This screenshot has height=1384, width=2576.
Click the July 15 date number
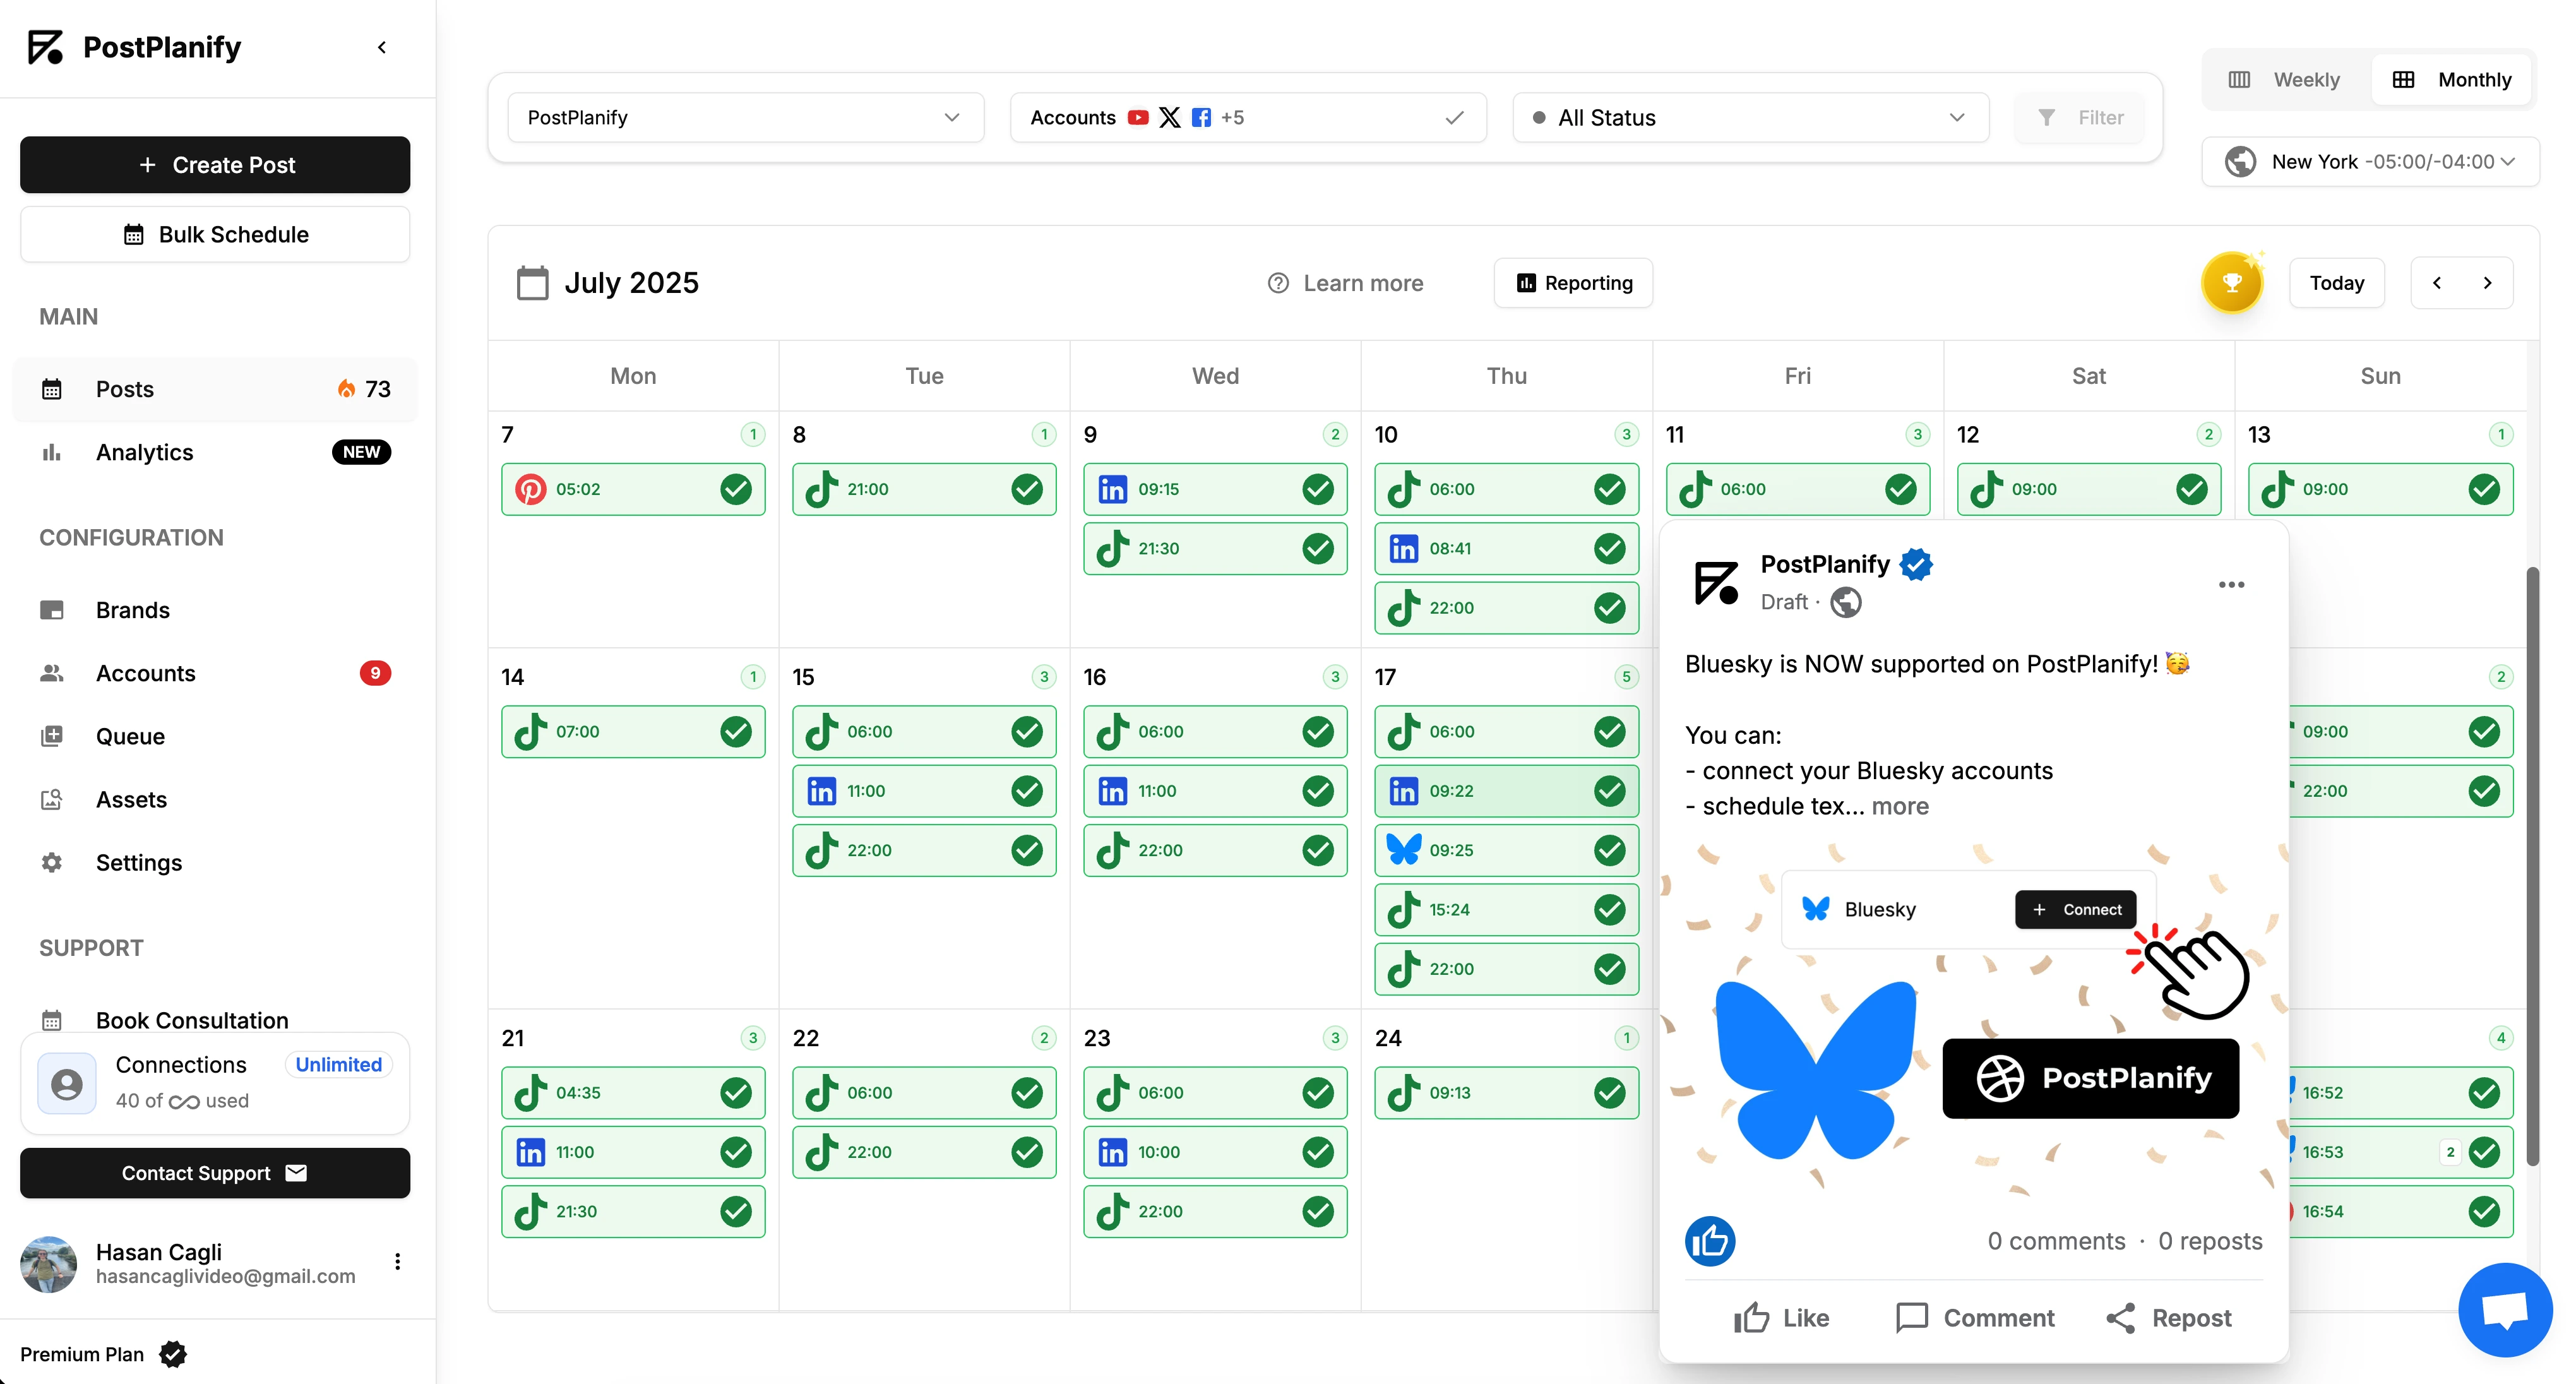[x=803, y=677]
